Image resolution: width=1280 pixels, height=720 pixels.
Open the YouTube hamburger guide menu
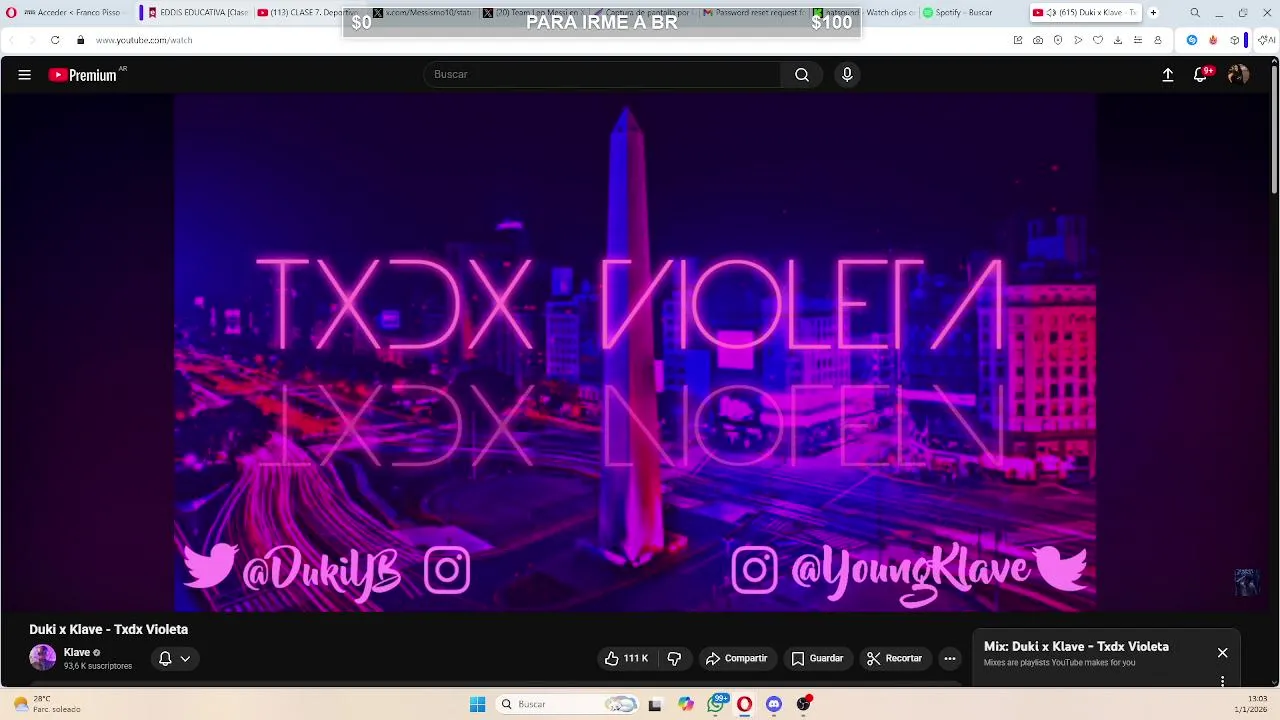click(25, 75)
